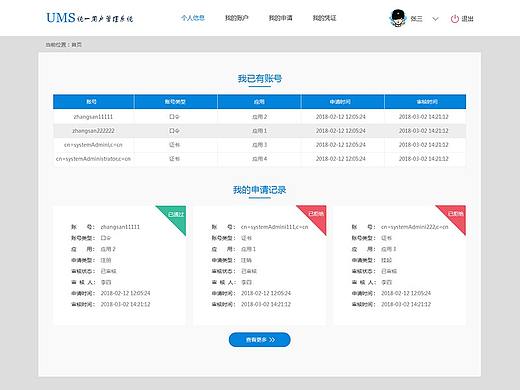Click apply time in cn=systemAdmini111 card
Viewport: 520px width, 390px height.
coord(266,293)
